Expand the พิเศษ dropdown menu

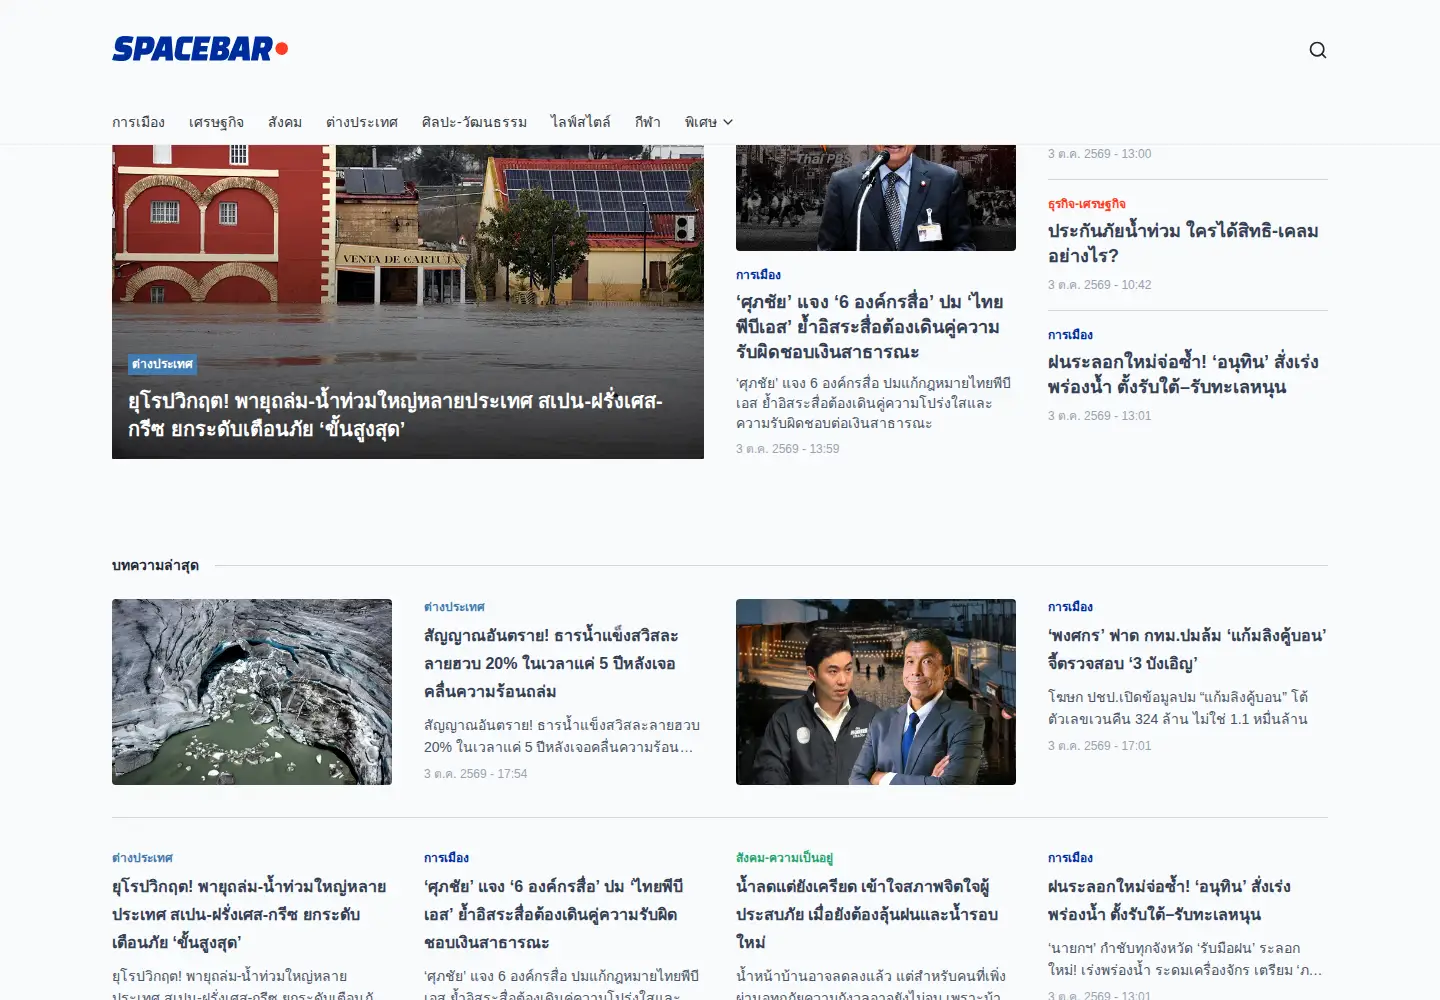709,122
